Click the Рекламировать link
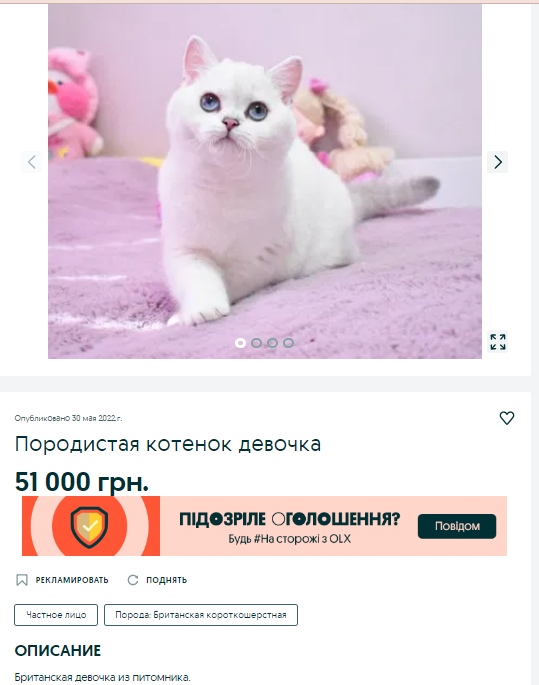The height and width of the screenshot is (685, 539). coord(72,580)
